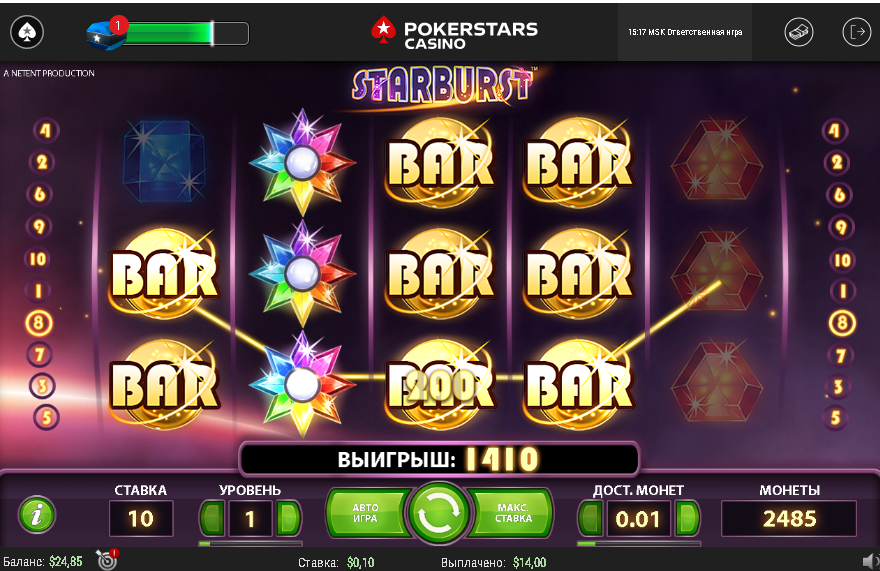Click the Starburst wild star on the middle row
This screenshot has width=880, height=571.
[302, 273]
